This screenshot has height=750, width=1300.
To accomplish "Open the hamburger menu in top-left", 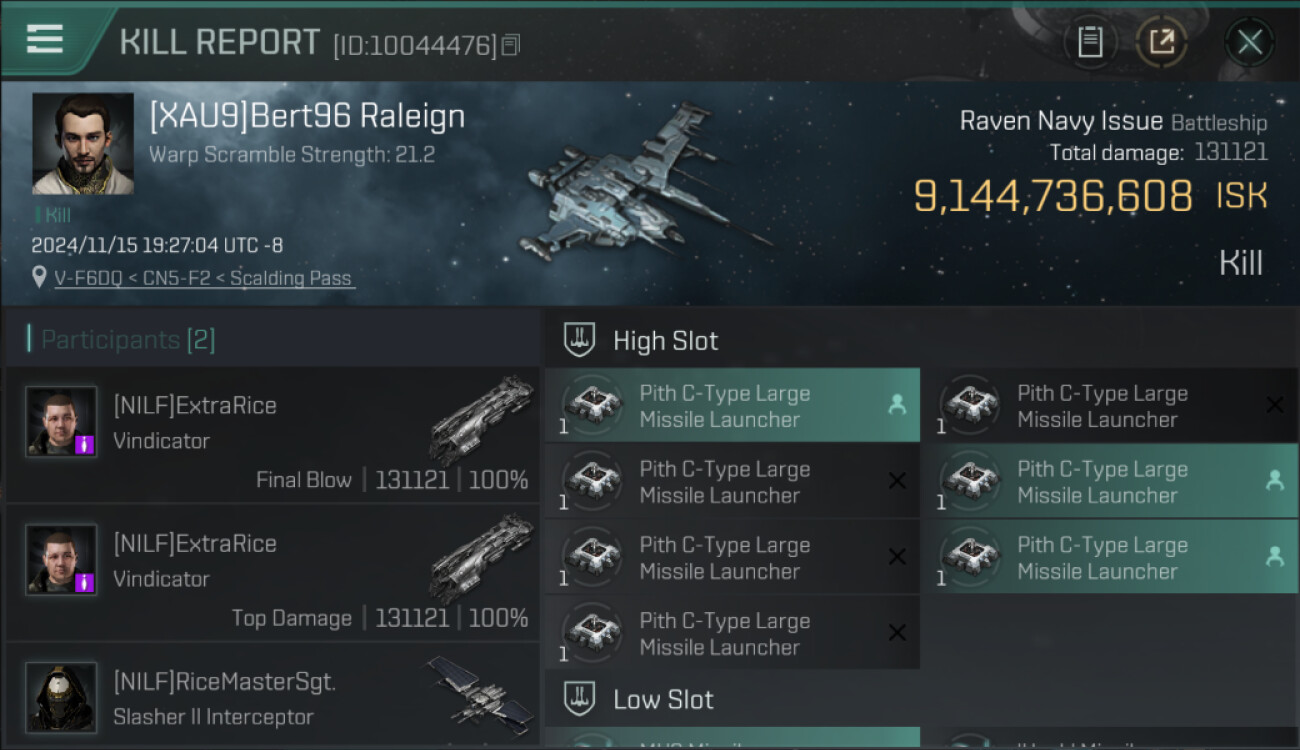I will (x=45, y=39).
